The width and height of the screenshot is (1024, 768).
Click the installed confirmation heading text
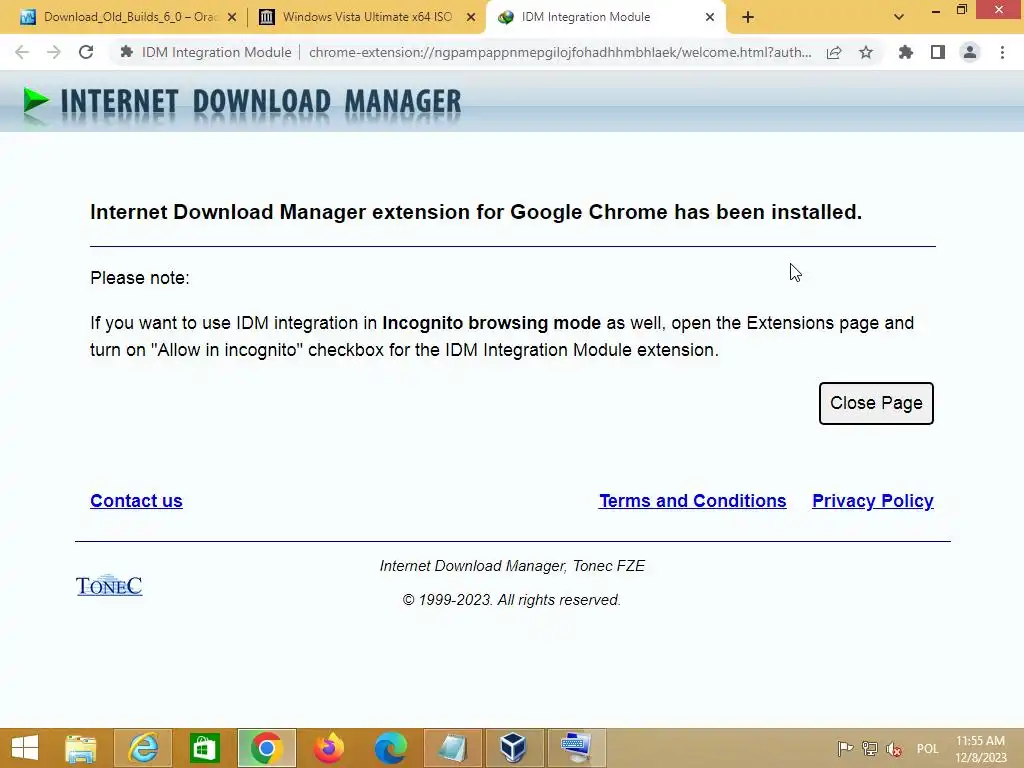pos(476,212)
